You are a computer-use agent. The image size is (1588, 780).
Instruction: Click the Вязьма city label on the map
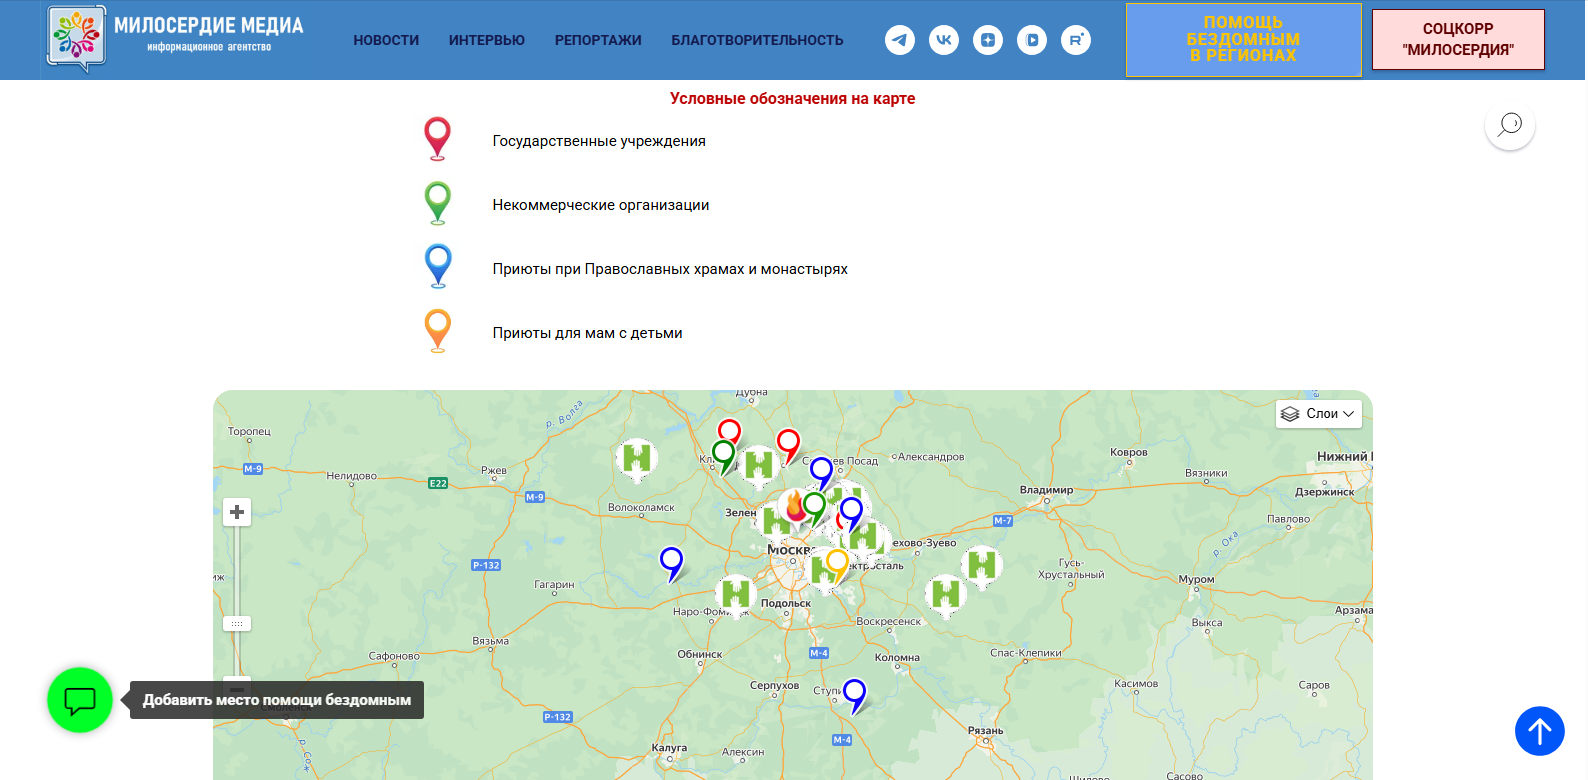(490, 641)
